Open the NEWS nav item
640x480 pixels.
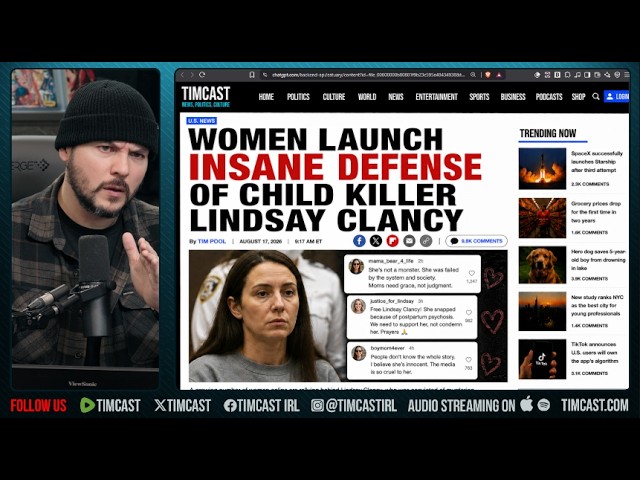396,97
